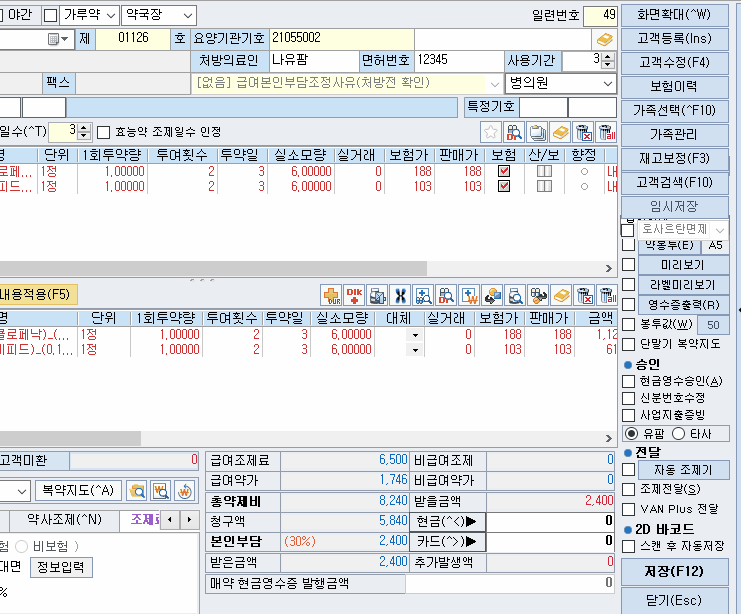Expand the 급여본인부담조정사유 dropdown
Image resolution: width=741 pixels, height=614 pixels.
494,84
